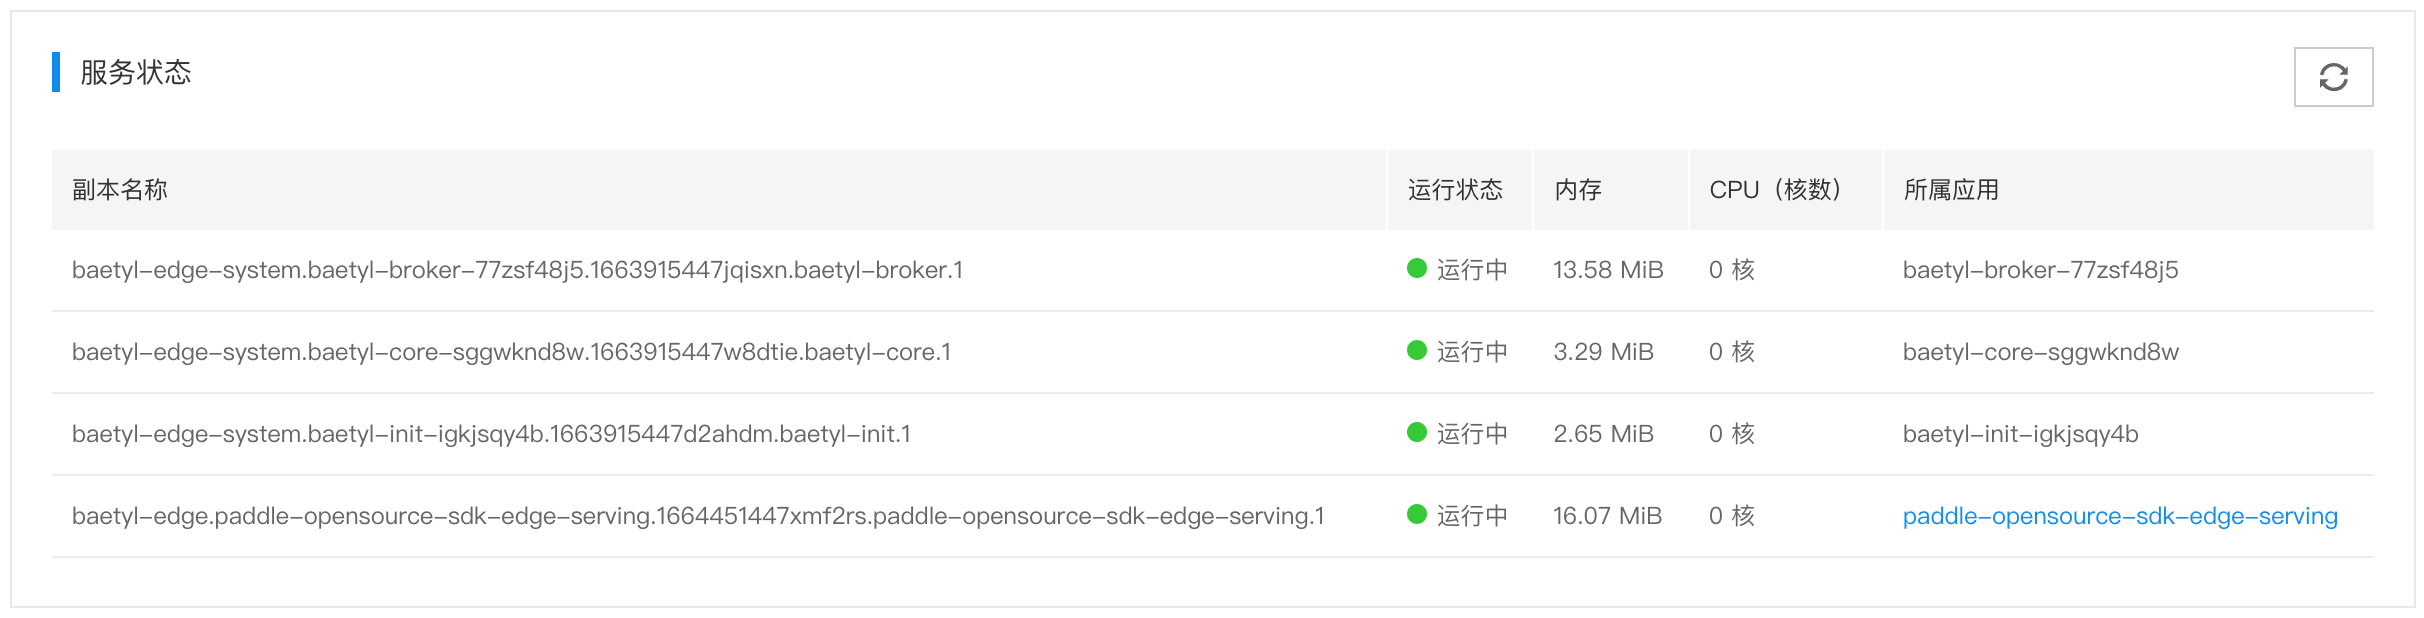Click the baetyl-init.1 replica name
Image resolution: width=2424 pixels, height=618 pixels.
tap(491, 434)
